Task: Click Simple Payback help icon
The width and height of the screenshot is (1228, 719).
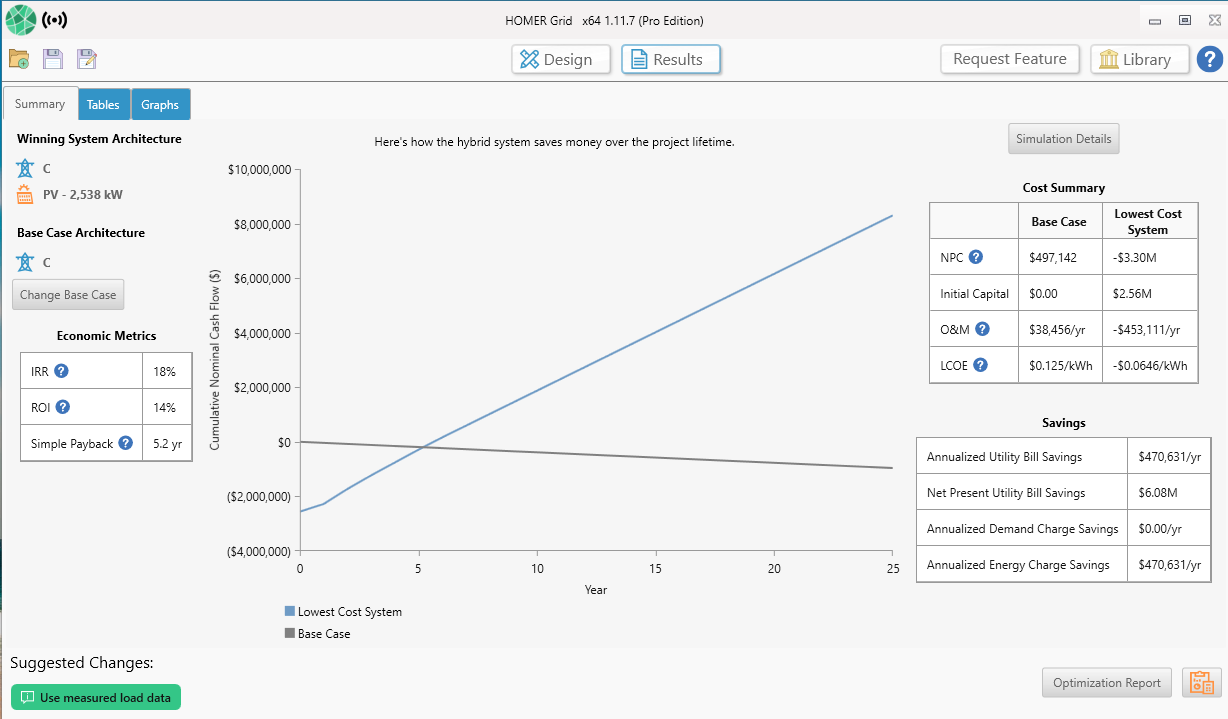Action: pyautogui.click(x=125, y=443)
